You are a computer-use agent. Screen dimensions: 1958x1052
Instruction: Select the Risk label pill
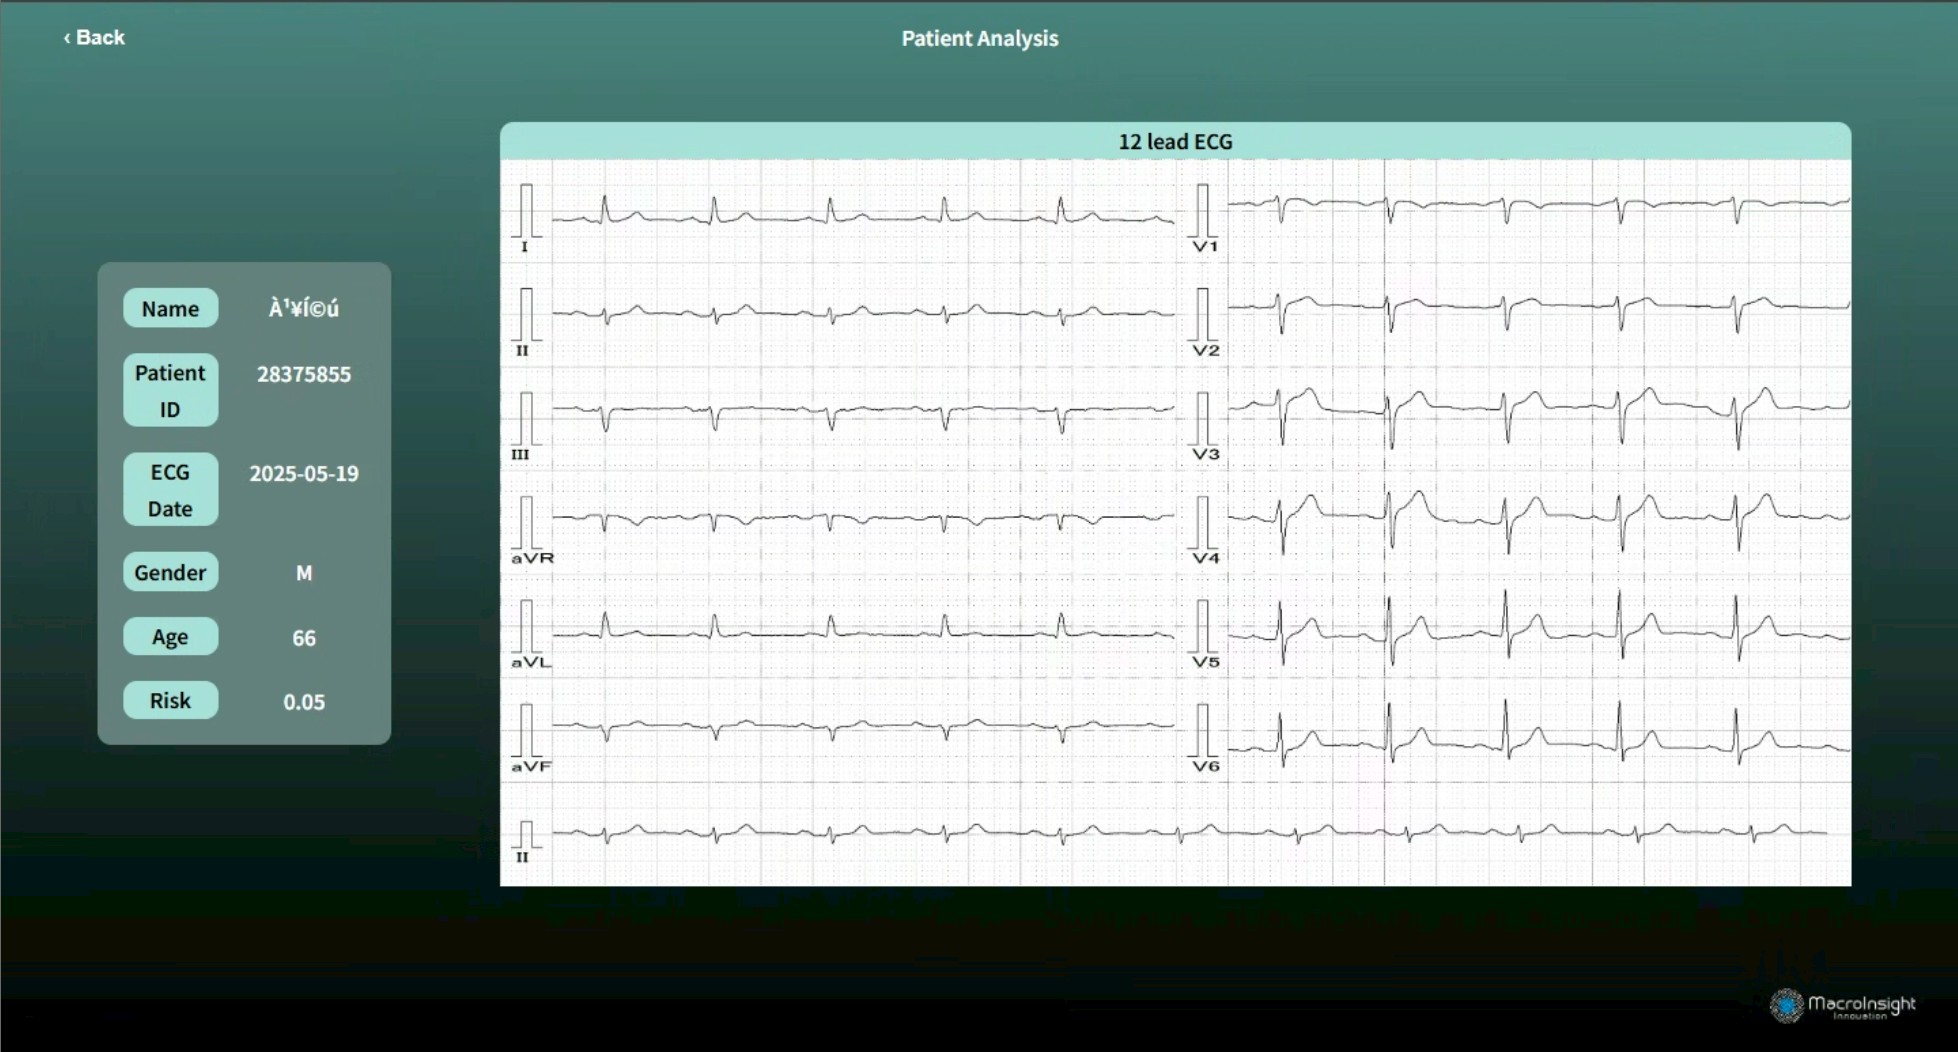[170, 700]
